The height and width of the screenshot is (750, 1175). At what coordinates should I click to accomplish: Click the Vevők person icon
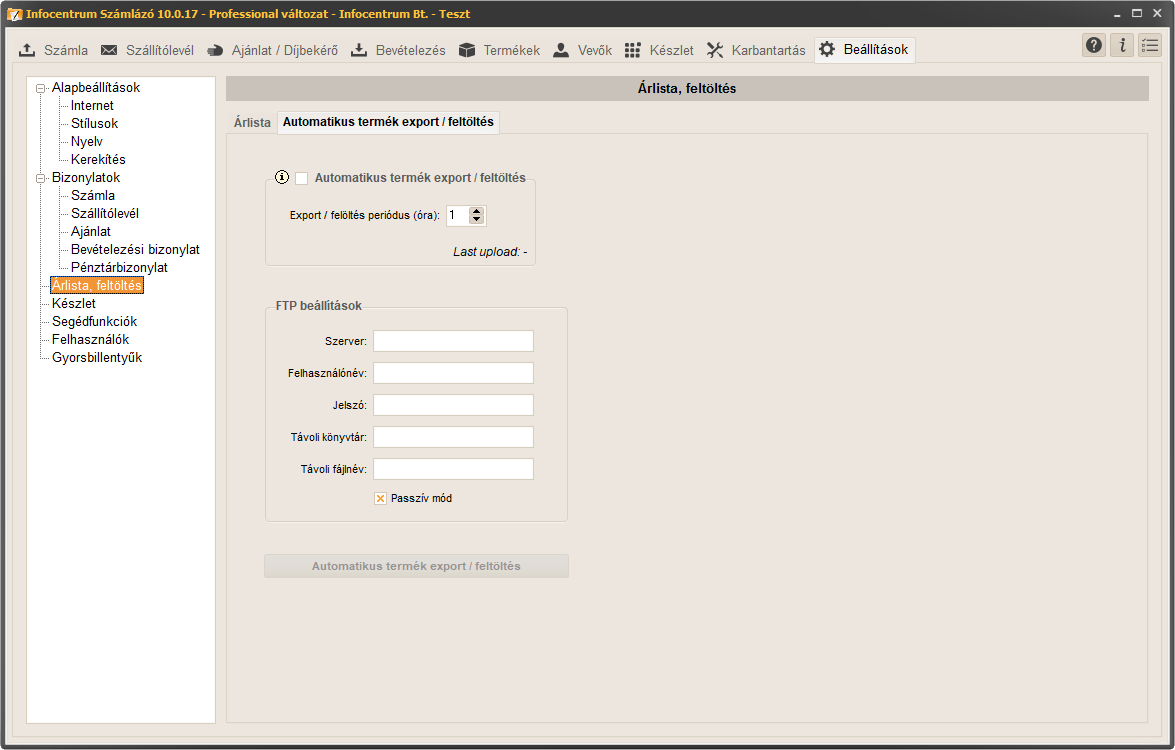point(561,50)
